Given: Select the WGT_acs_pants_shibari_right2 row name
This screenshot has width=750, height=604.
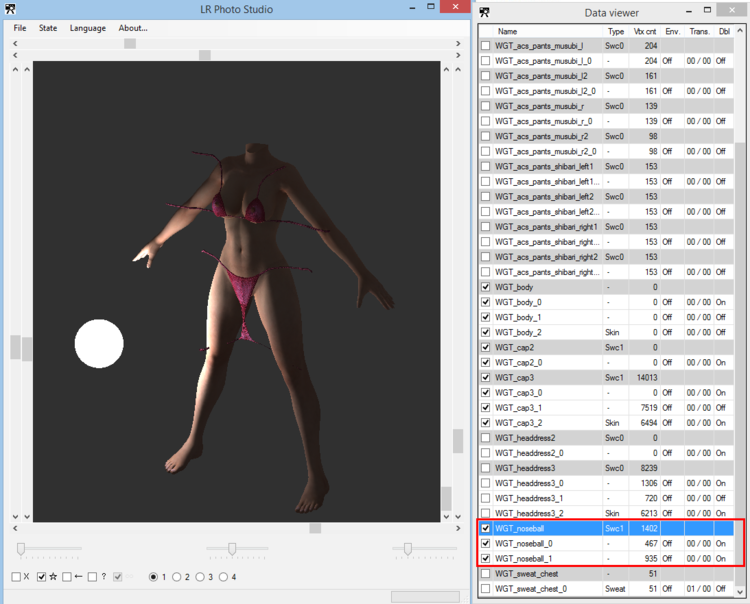Looking at the screenshot, I should click(546, 257).
